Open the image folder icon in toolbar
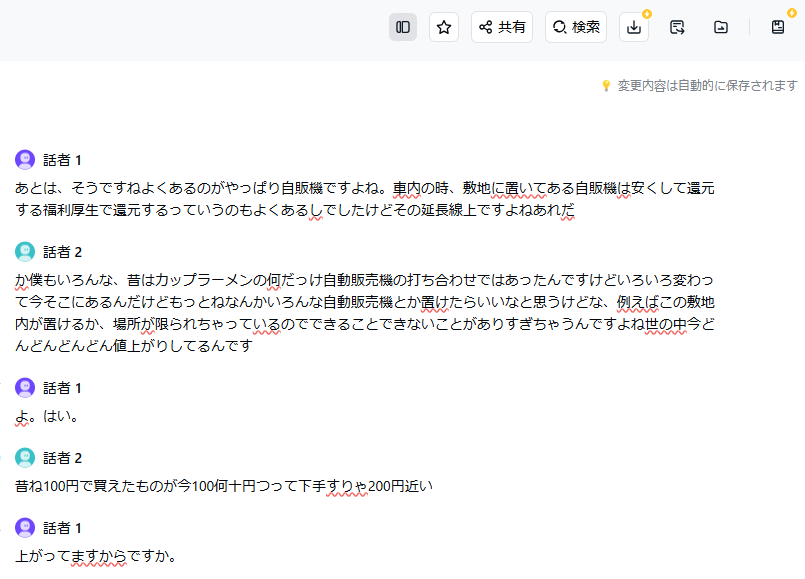This screenshot has height=579, width=805. 721,27
